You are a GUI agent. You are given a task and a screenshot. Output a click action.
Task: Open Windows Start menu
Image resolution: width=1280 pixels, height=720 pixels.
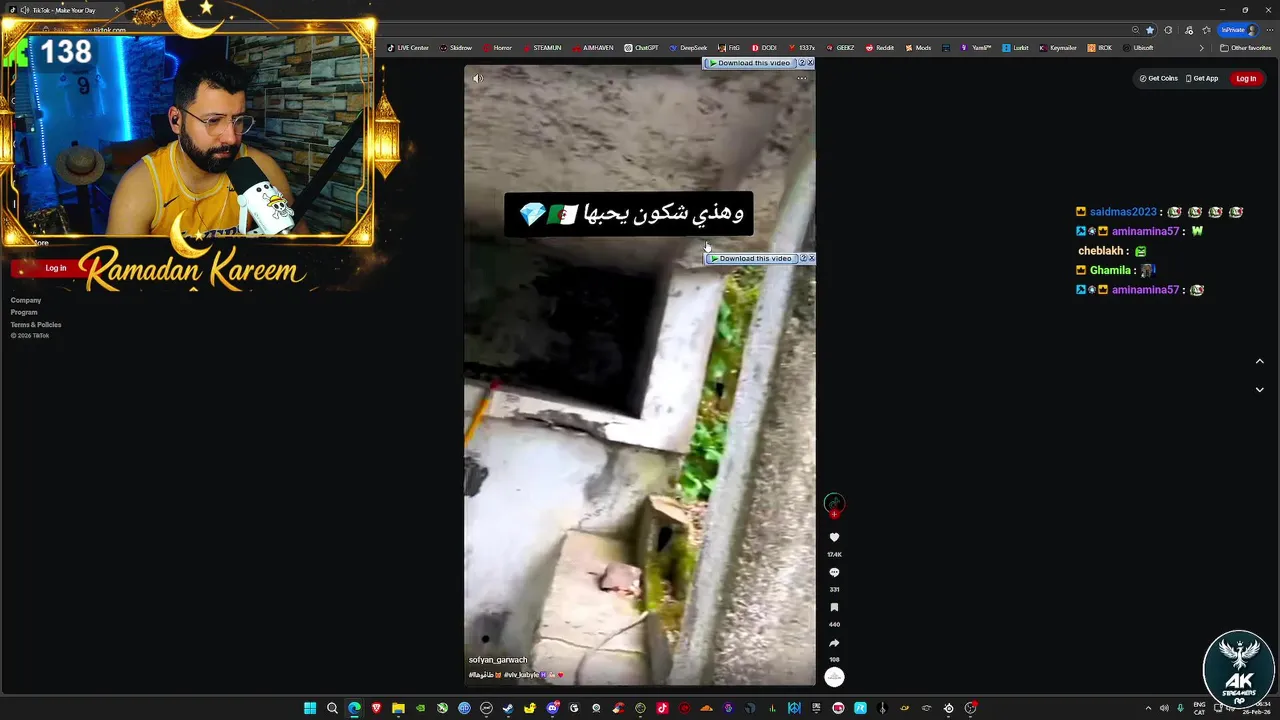[x=310, y=708]
